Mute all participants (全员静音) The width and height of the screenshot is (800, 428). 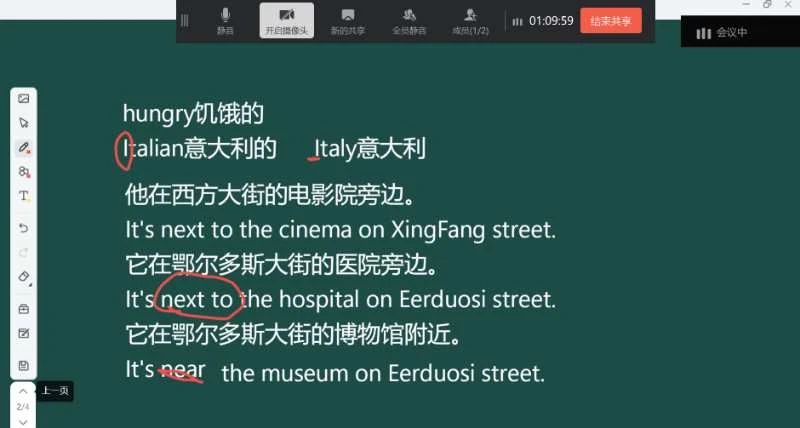point(408,20)
